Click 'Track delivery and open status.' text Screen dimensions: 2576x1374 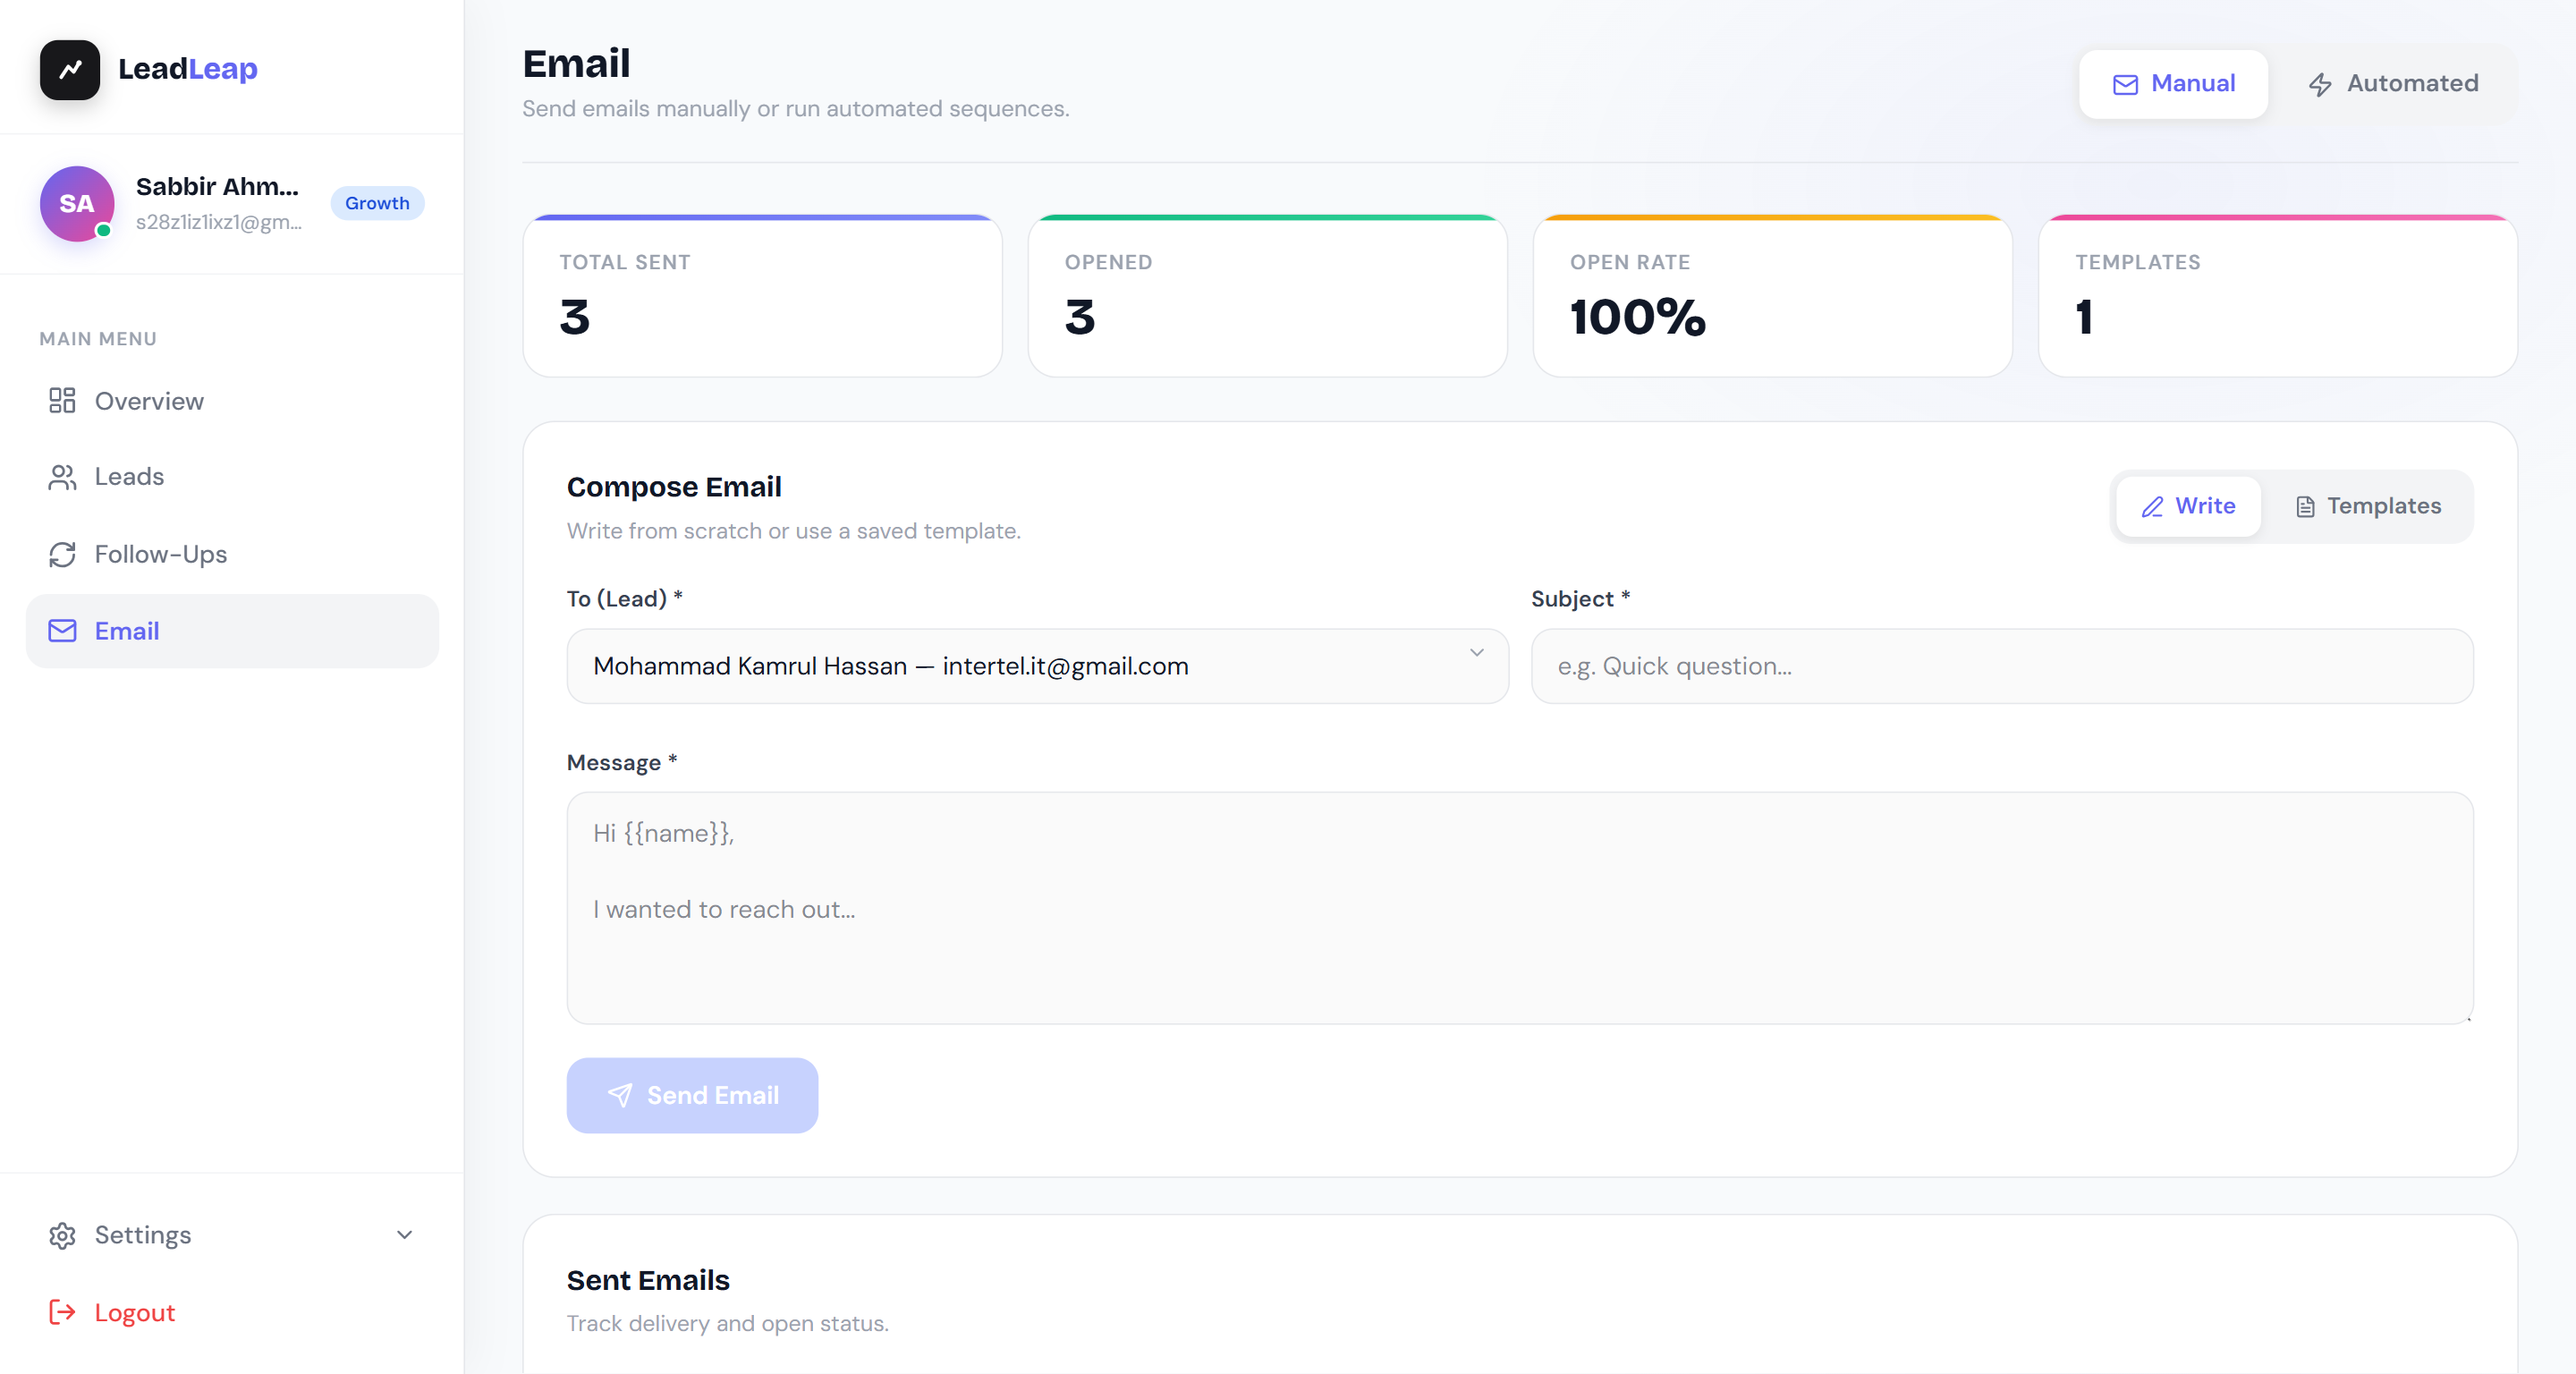pyautogui.click(x=727, y=1324)
